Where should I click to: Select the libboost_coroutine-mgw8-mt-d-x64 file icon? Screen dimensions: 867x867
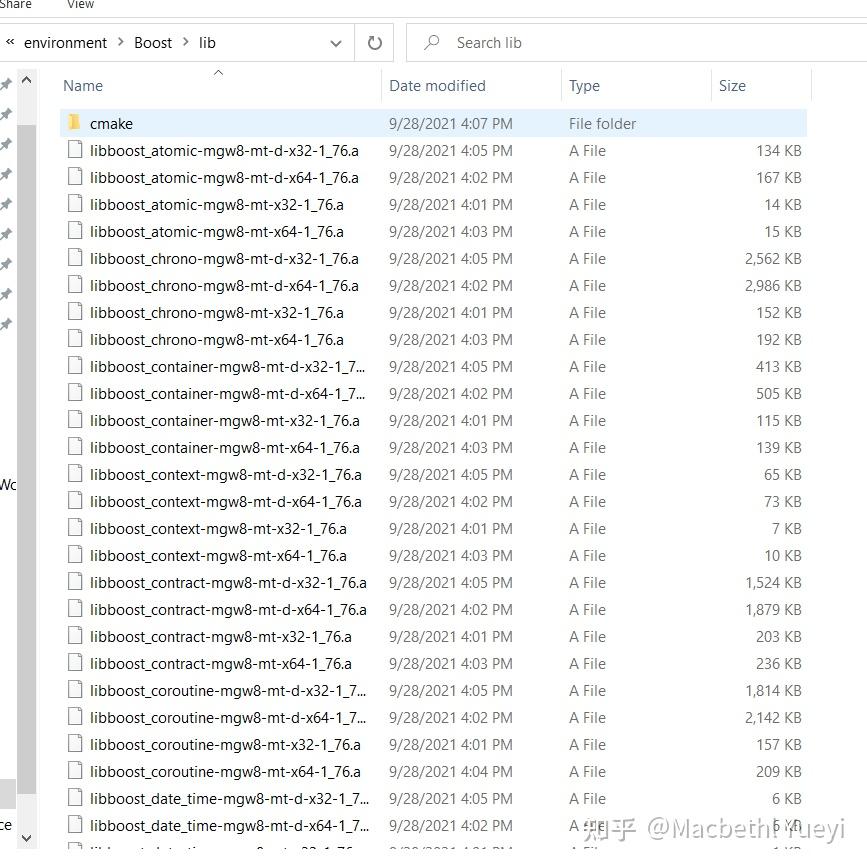tap(76, 717)
